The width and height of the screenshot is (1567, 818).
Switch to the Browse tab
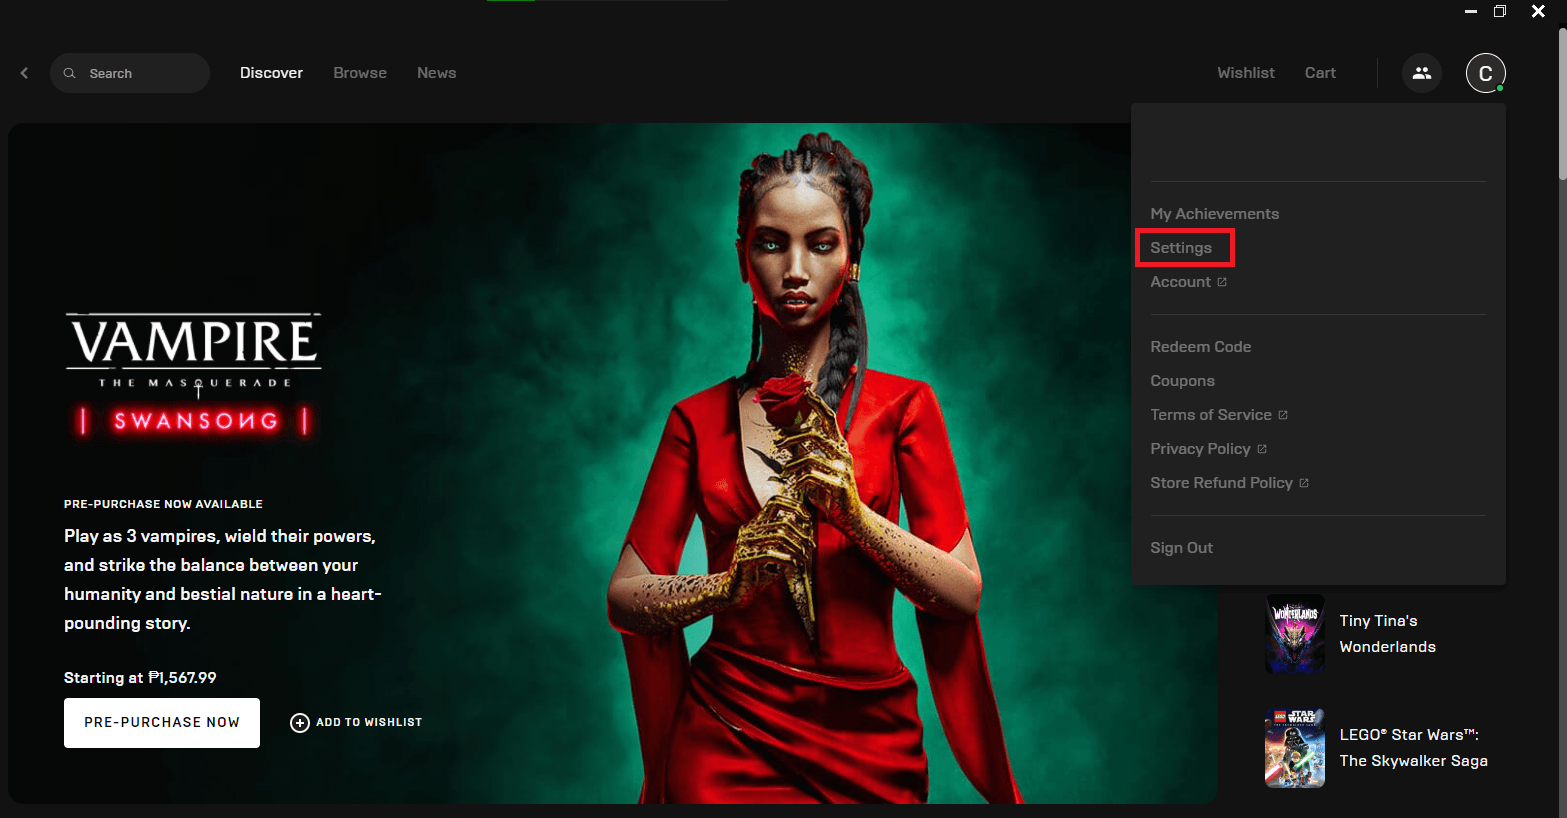[x=360, y=73]
